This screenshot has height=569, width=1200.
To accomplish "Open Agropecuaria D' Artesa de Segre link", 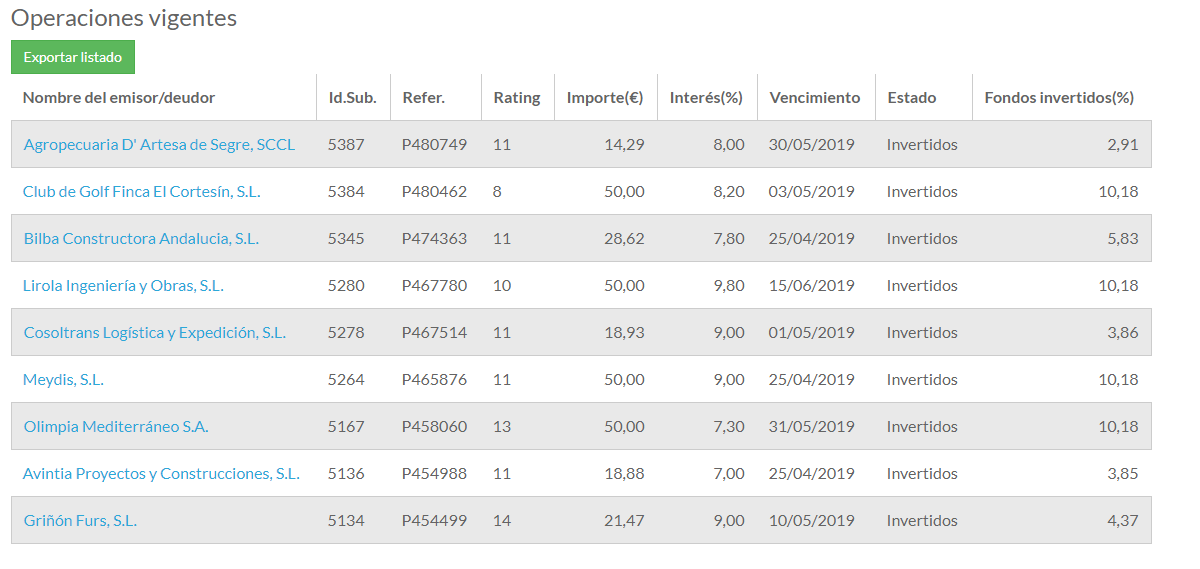I will tap(159, 144).
